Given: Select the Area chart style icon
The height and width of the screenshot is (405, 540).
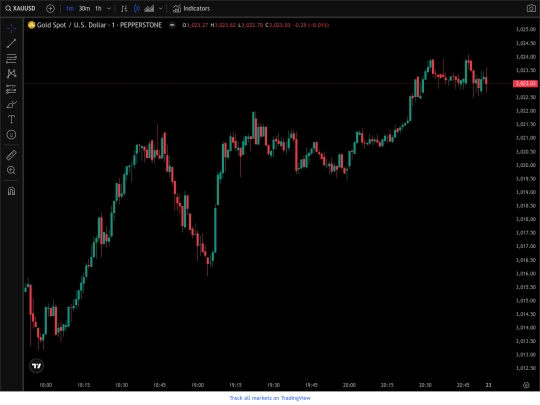Looking at the screenshot, I should (x=149, y=8).
